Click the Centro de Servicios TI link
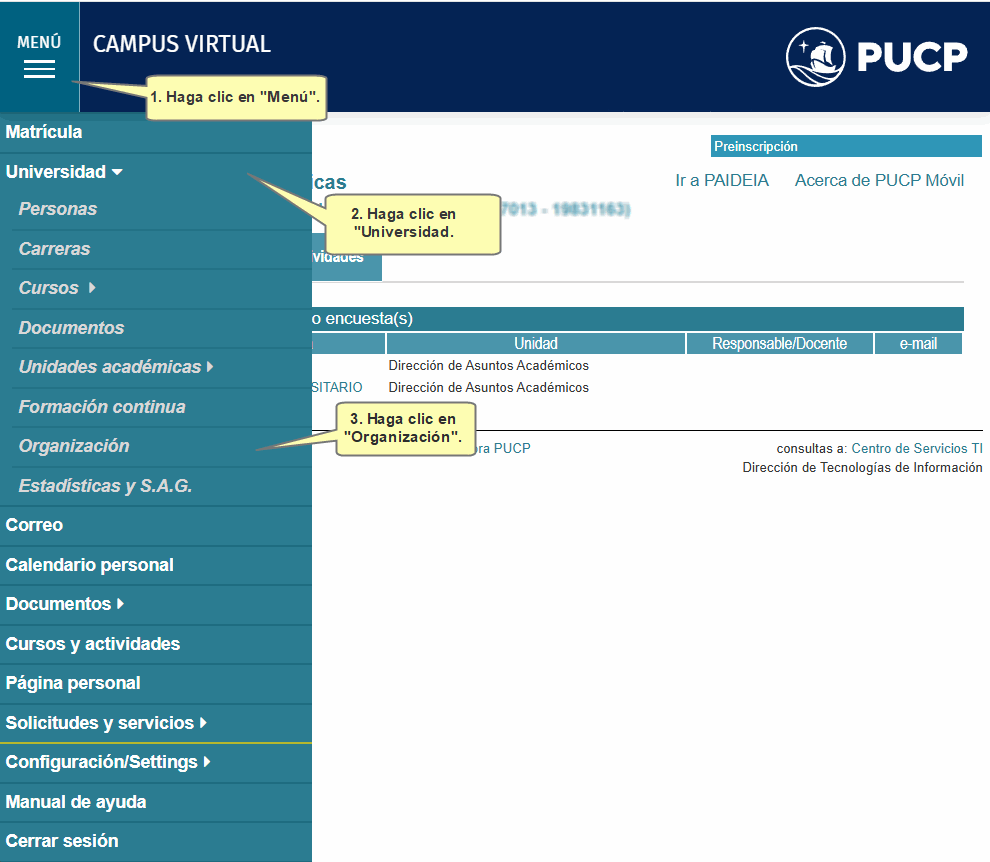Viewport: 990px width, 862px height. (x=916, y=449)
